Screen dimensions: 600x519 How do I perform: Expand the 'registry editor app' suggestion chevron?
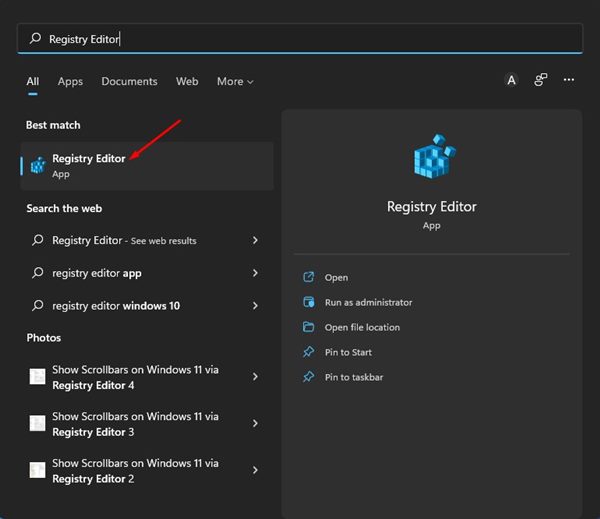click(x=256, y=273)
